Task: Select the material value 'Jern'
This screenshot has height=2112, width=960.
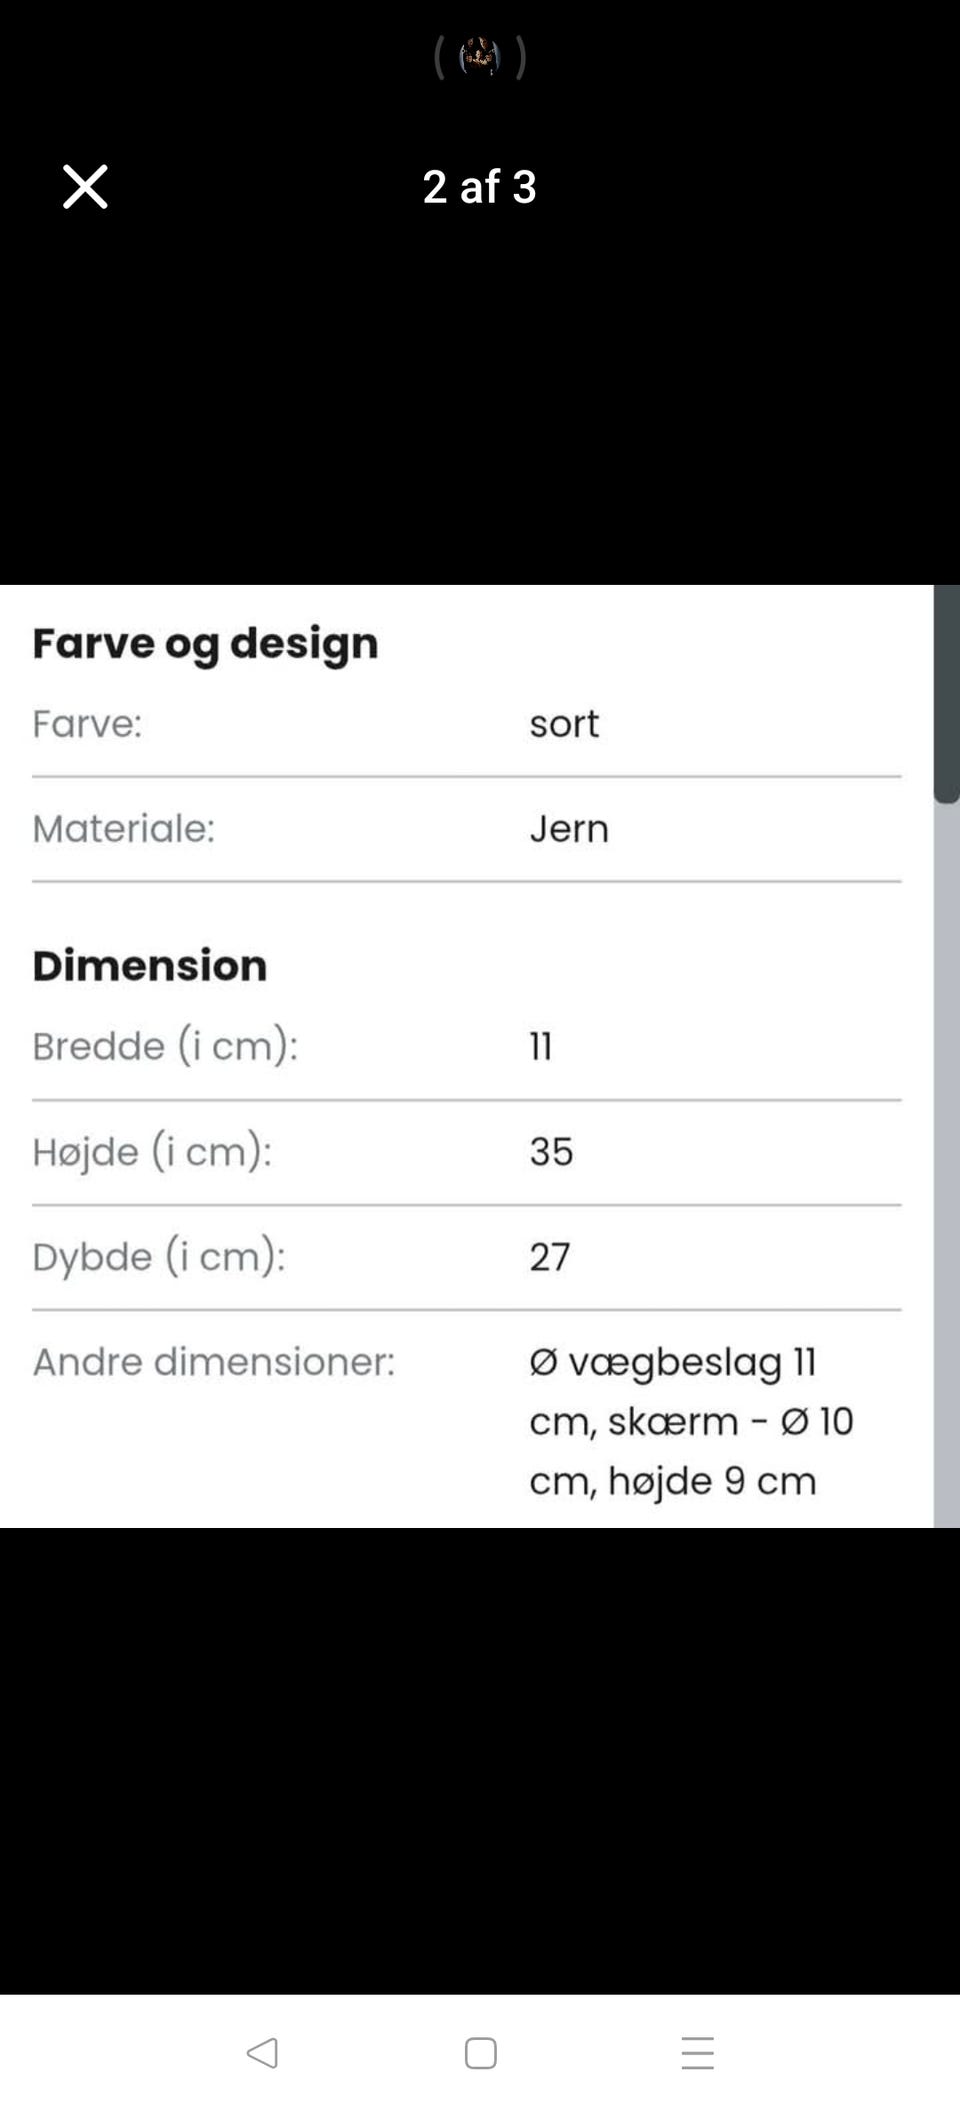Action: coord(569,828)
